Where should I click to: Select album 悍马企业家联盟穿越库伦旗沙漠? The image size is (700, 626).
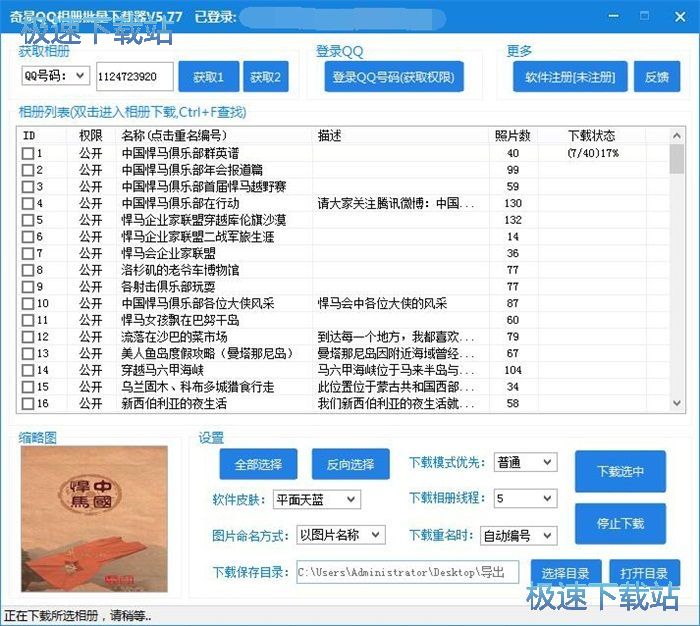204,220
